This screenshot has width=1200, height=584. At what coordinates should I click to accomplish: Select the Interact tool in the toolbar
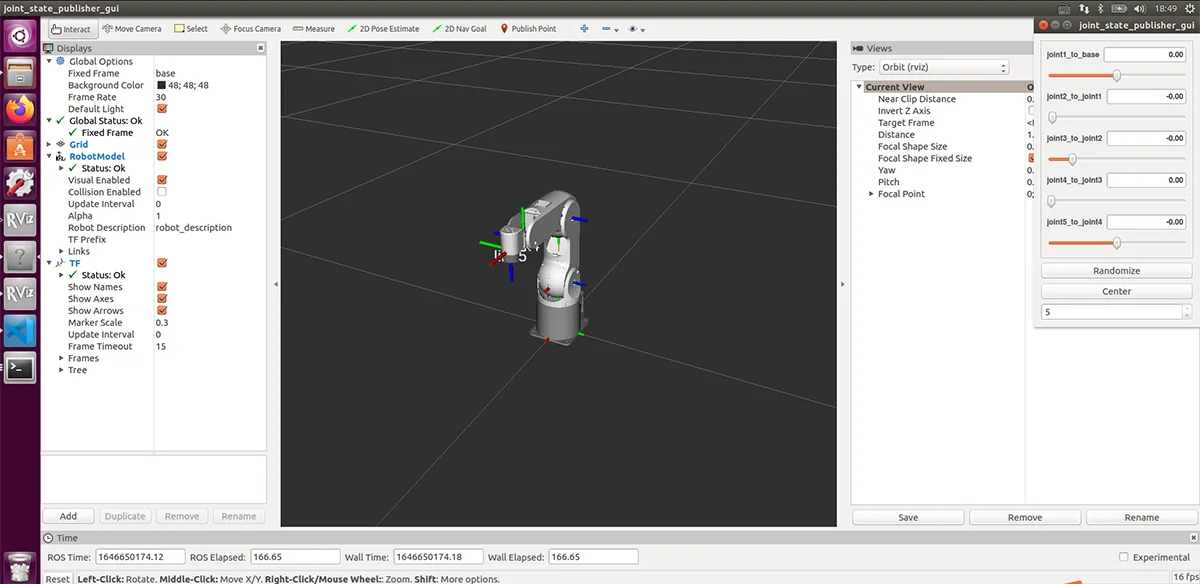tap(70, 29)
